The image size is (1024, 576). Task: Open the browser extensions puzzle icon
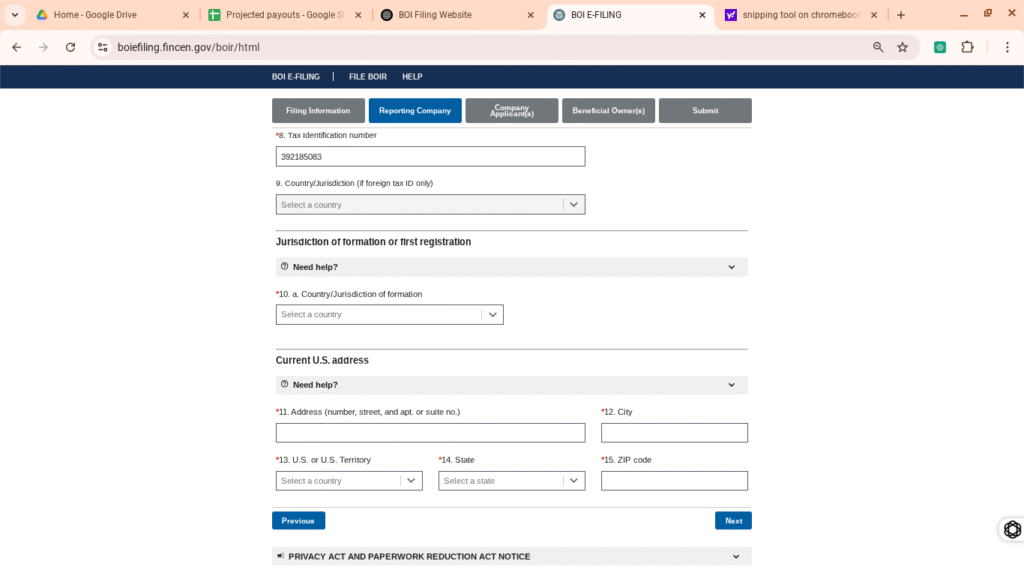pyautogui.click(x=967, y=47)
